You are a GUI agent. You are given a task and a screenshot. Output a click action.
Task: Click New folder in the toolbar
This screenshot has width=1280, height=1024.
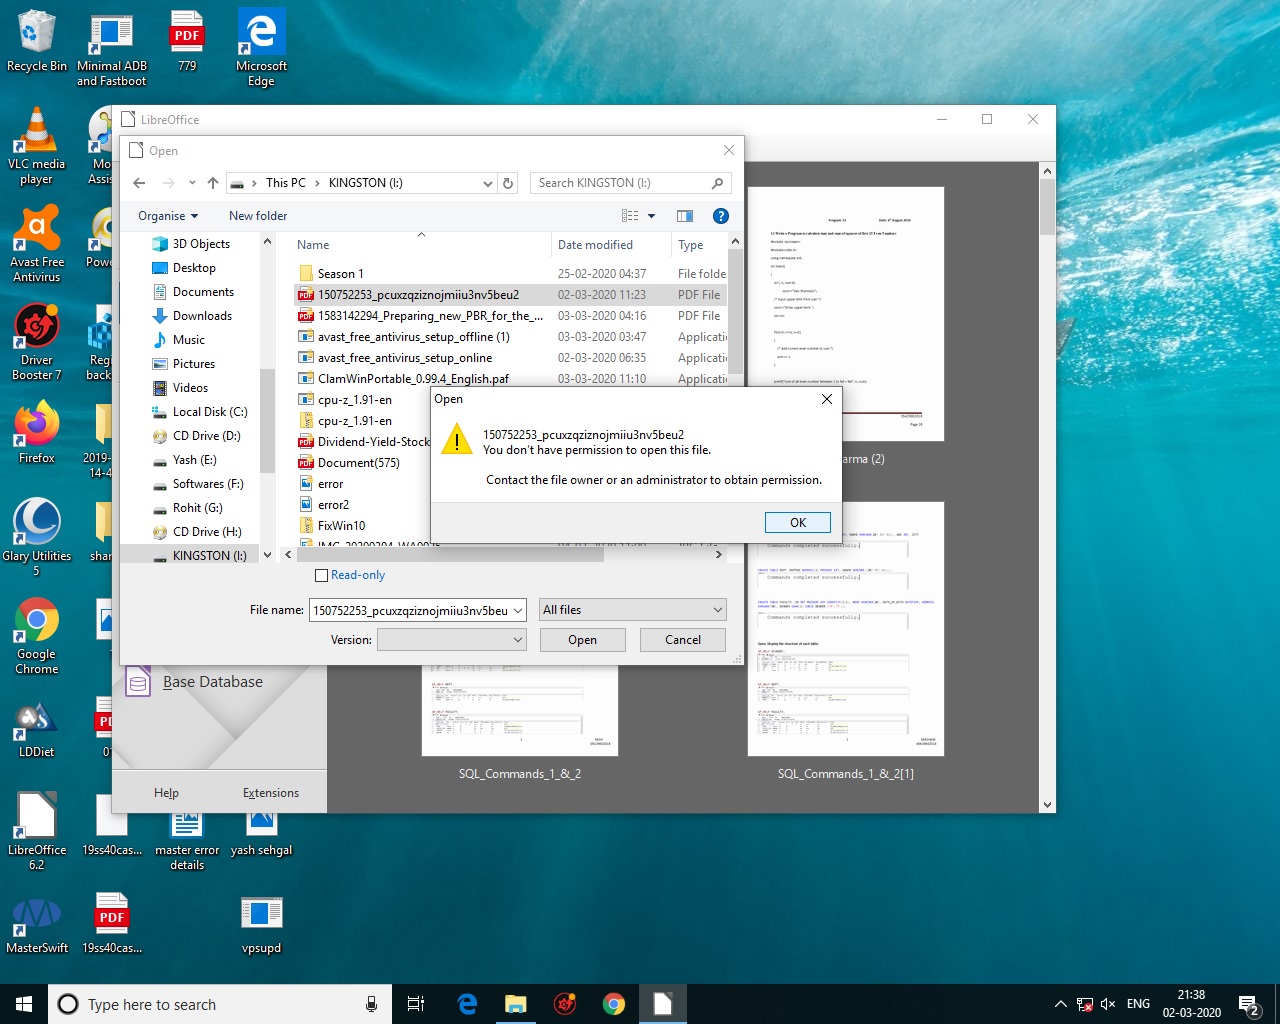coord(258,216)
